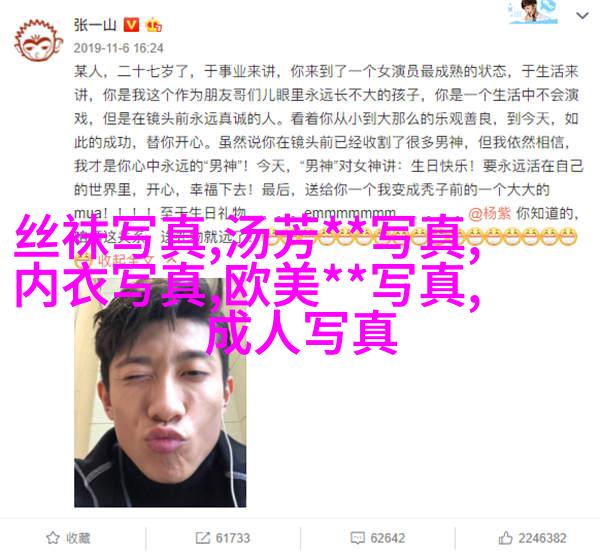Enlarge the attached selfie photo

coord(160,392)
